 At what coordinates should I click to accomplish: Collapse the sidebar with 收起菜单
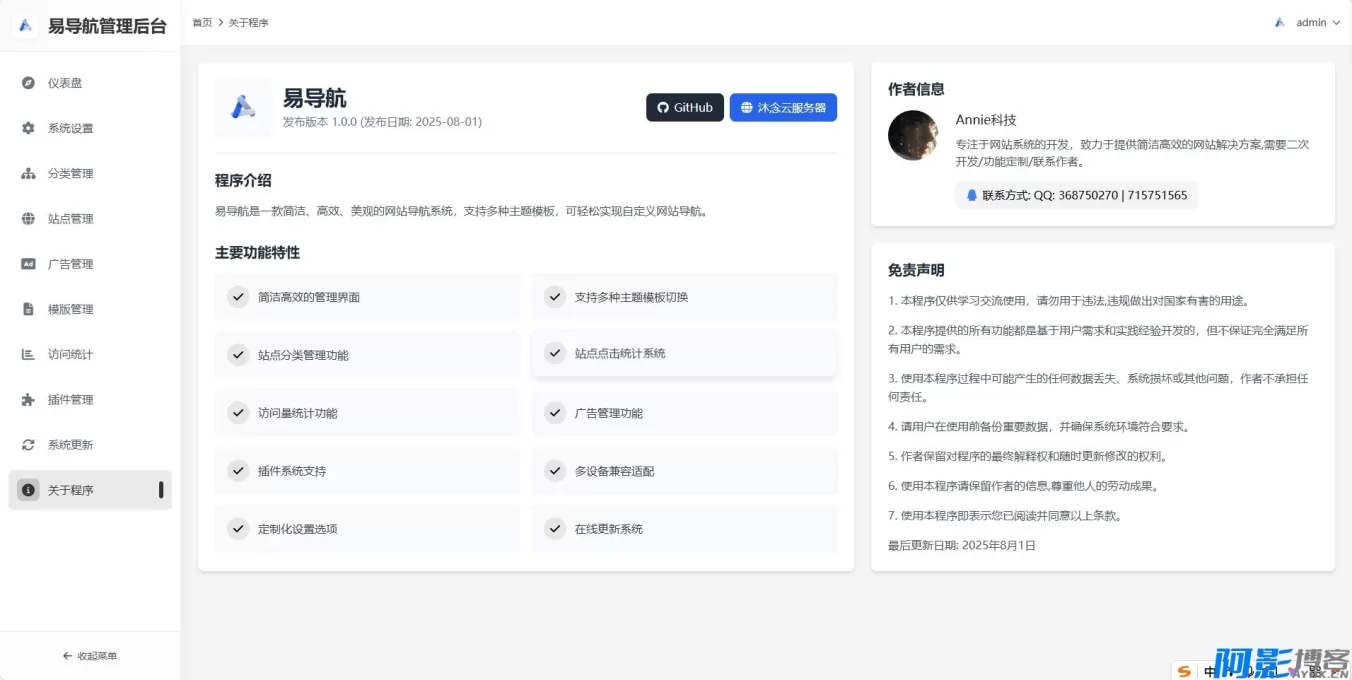click(90, 656)
